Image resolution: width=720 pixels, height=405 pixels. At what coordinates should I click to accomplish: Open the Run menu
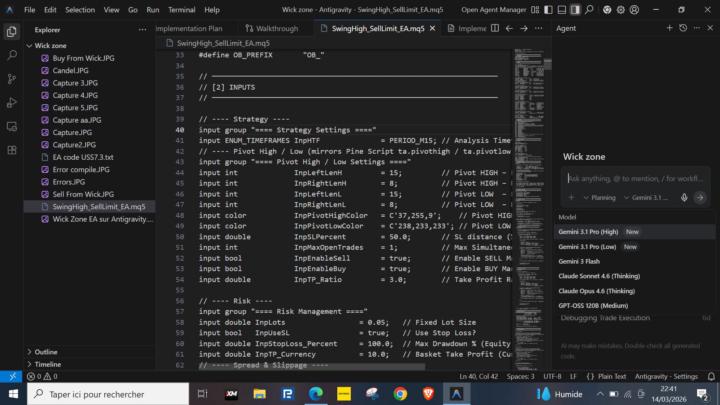click(x=152, y=10)
